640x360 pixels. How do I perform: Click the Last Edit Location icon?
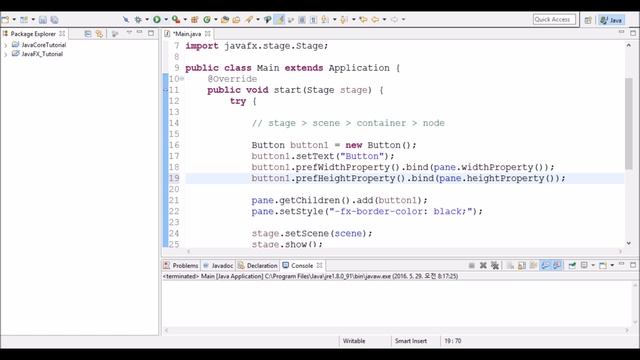[363, 20]
